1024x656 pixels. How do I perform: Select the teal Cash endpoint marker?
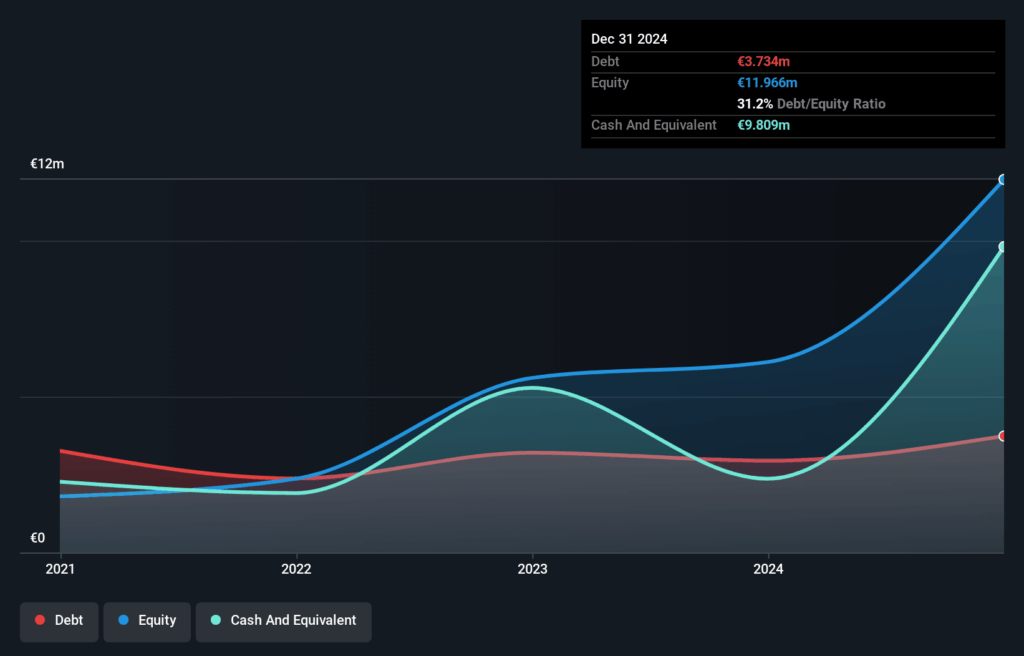pyautogui.click(x=1002, y=247)
